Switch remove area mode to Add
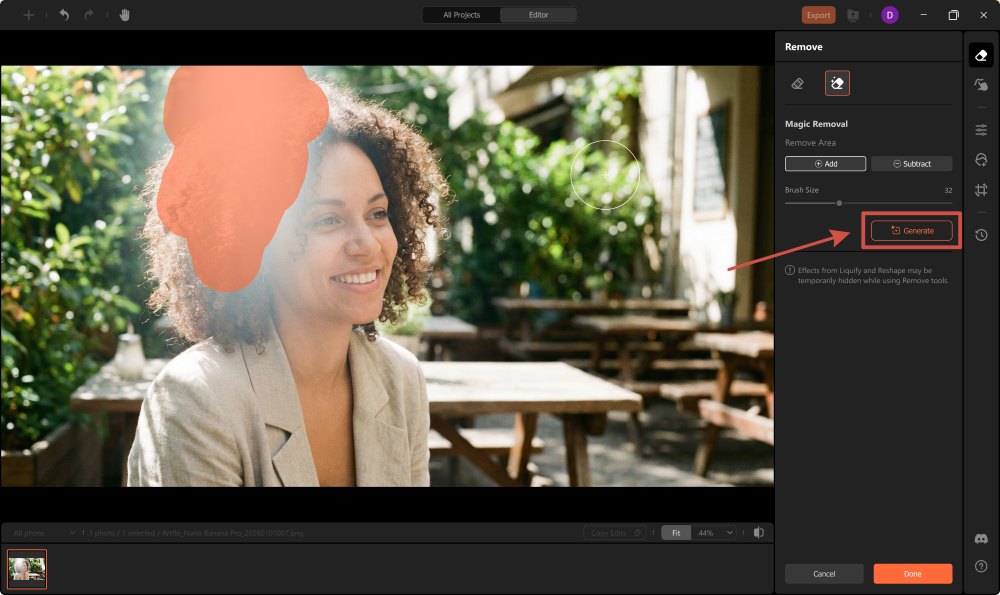 (825, 163)
